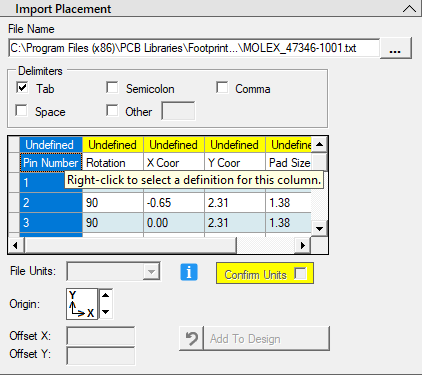
Task: Browse for file with the ellipsis button
Action: [395, 49]
